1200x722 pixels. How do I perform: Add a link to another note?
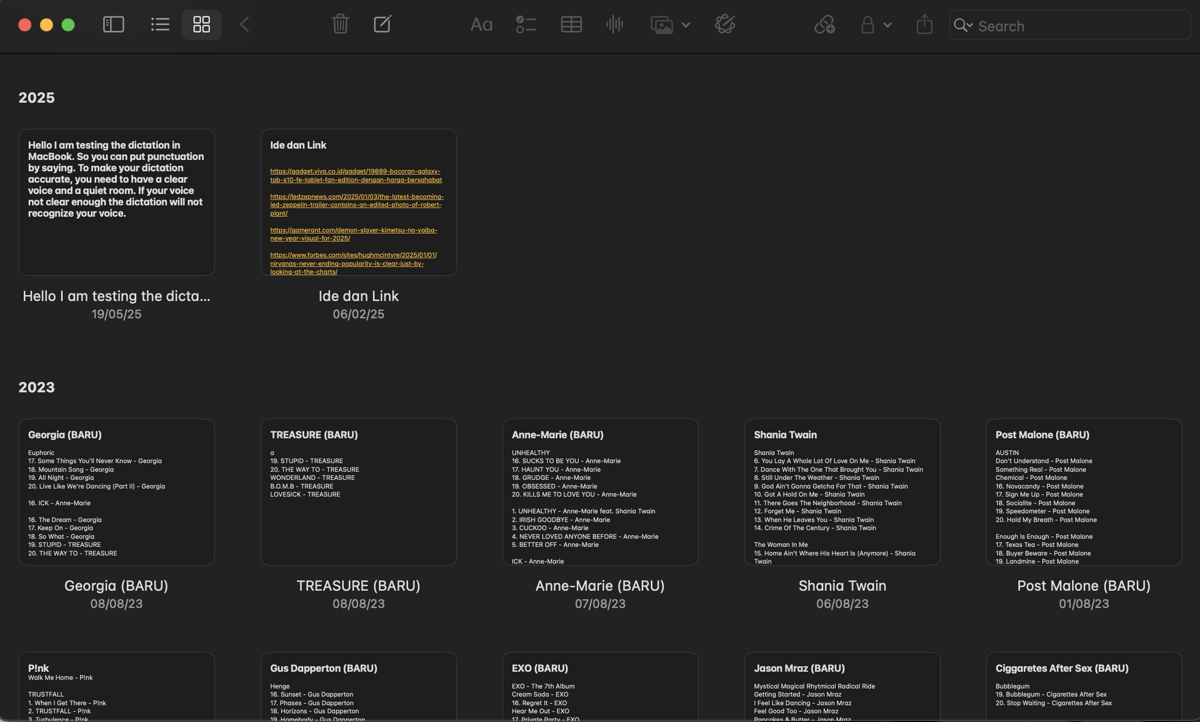coord(825,25)
